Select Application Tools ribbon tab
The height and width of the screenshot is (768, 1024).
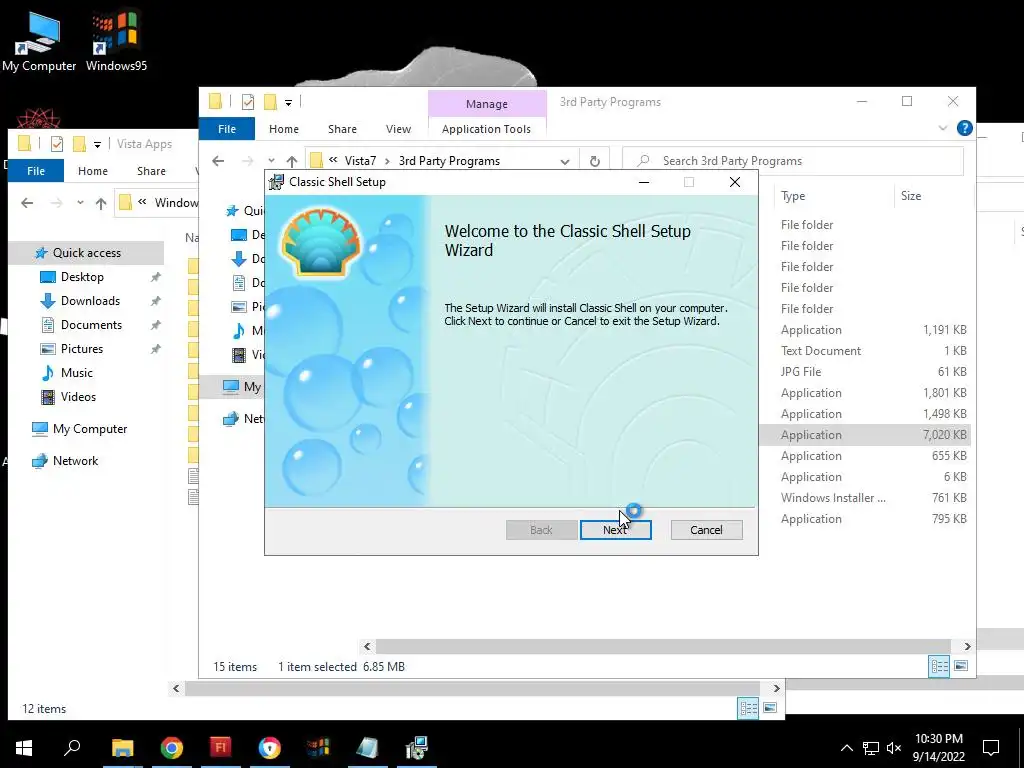pos(487,129)
